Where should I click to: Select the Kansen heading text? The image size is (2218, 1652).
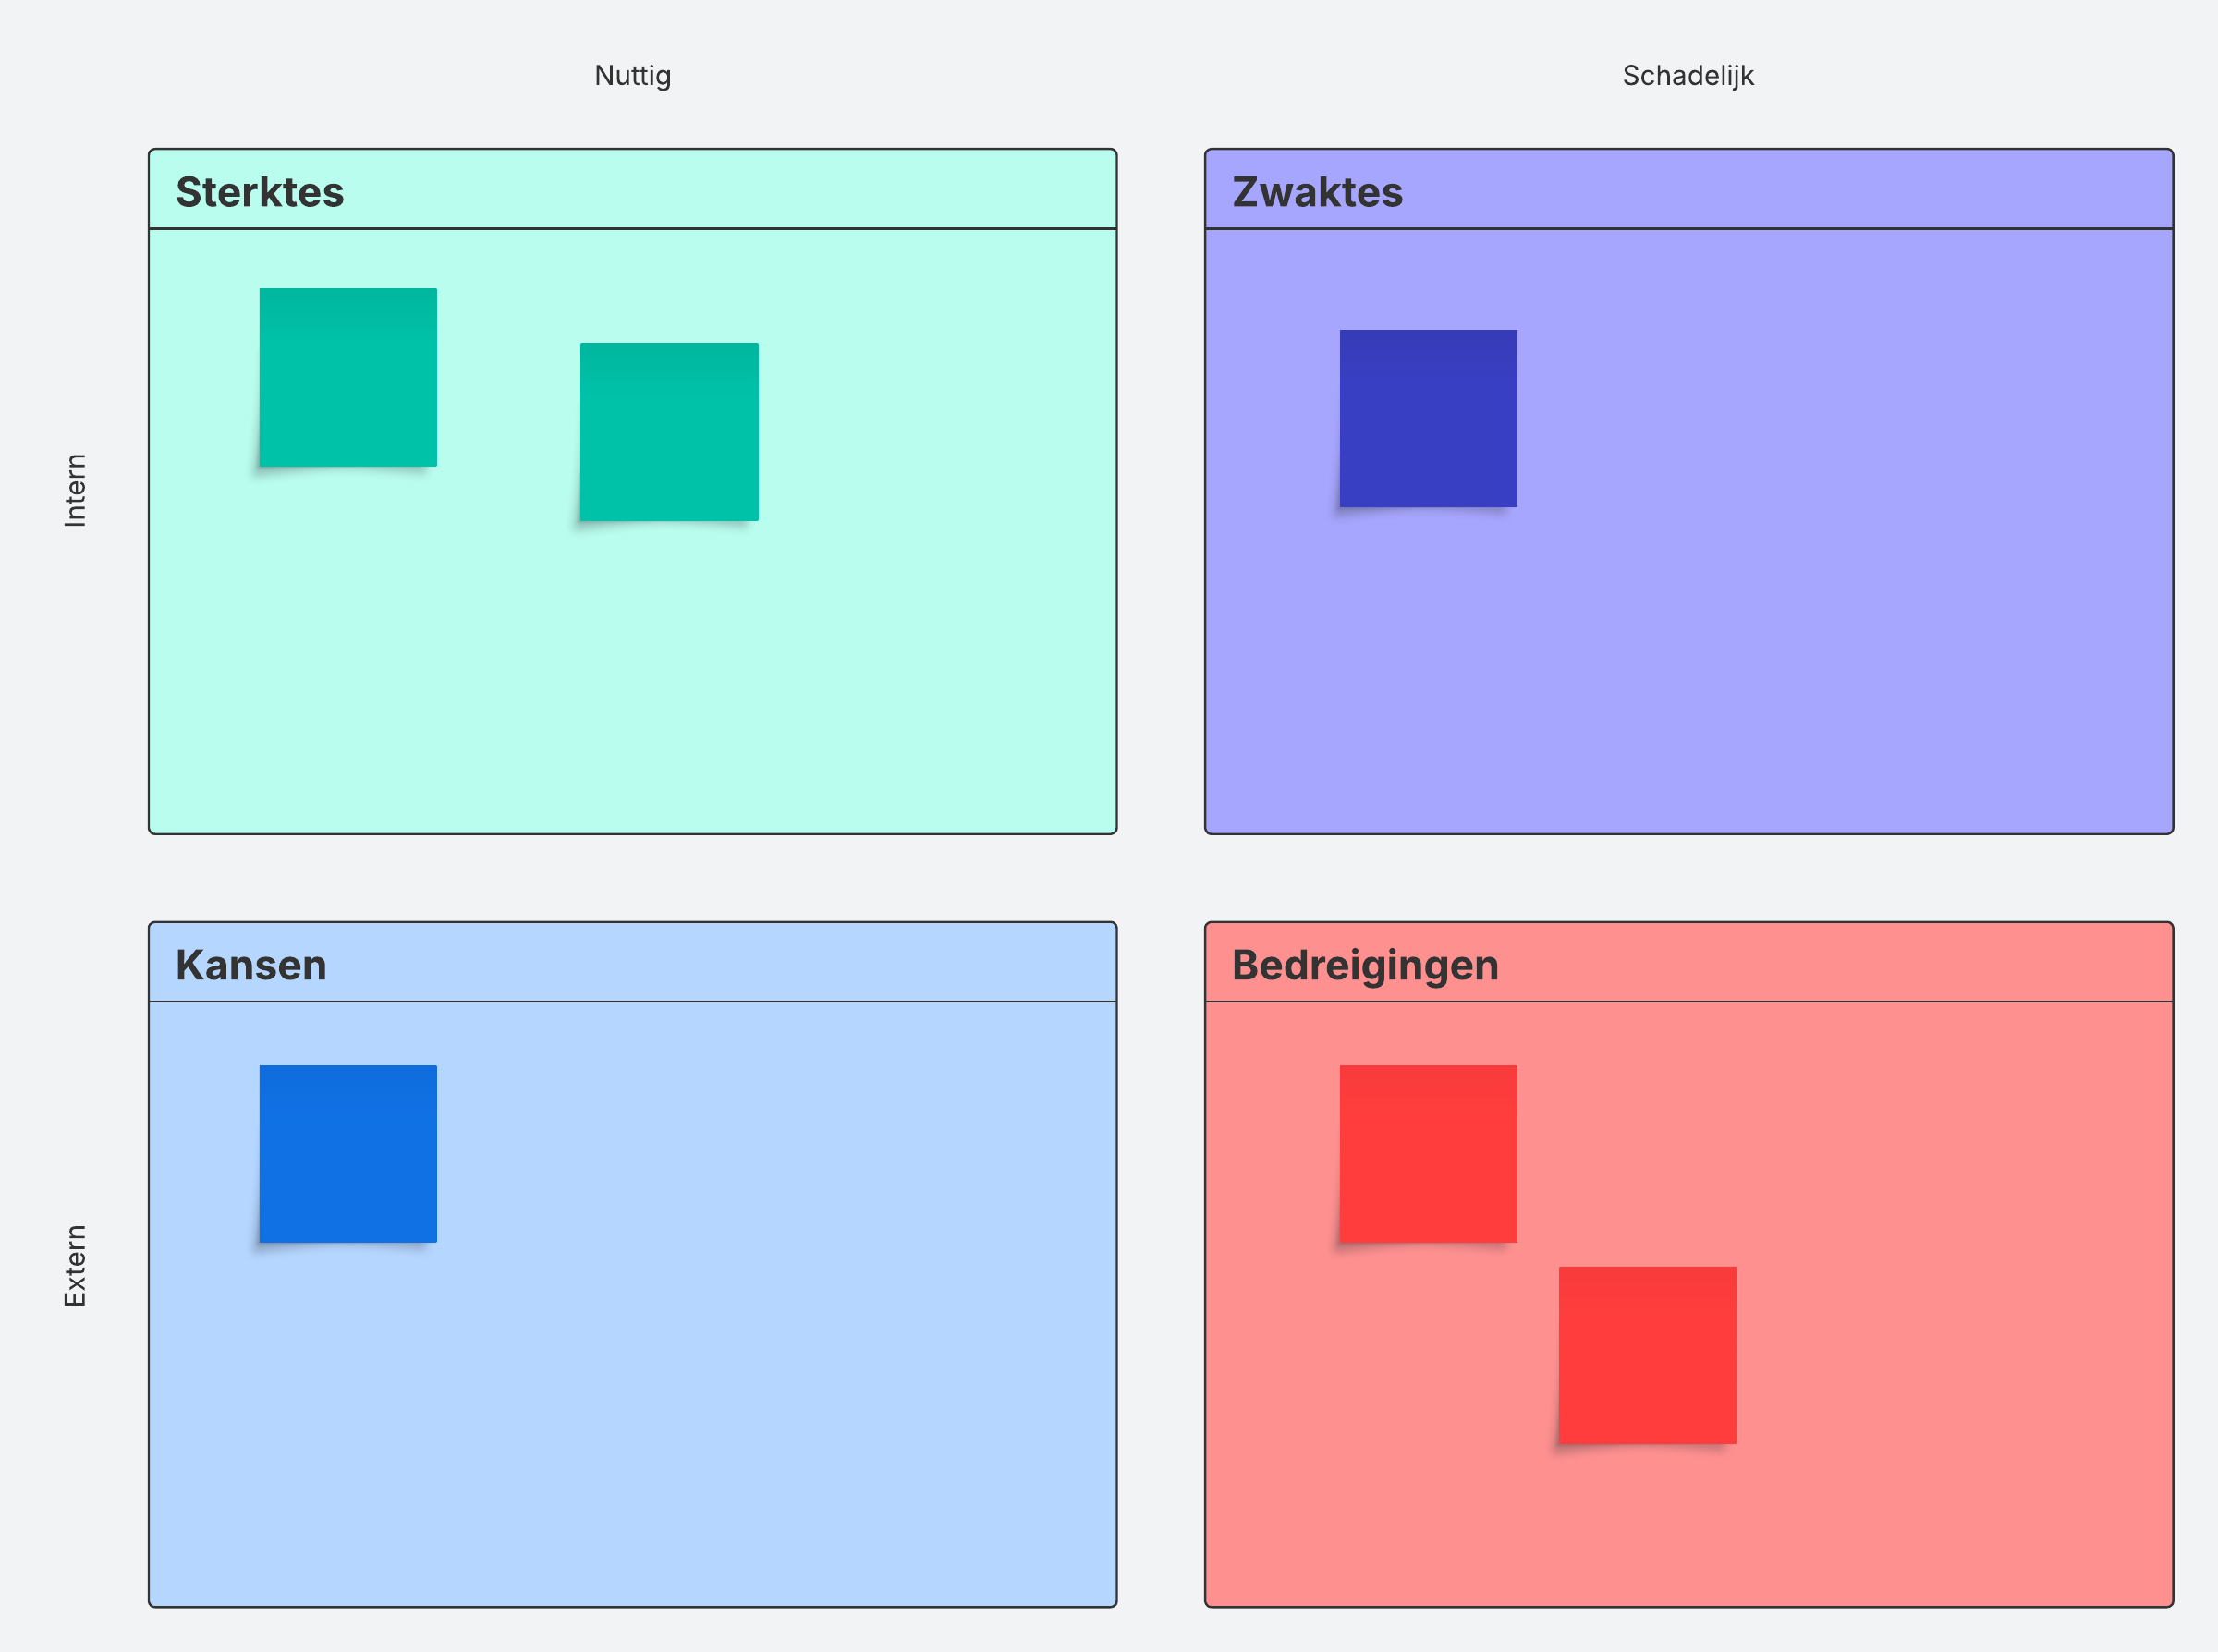[x=251, y=965]
